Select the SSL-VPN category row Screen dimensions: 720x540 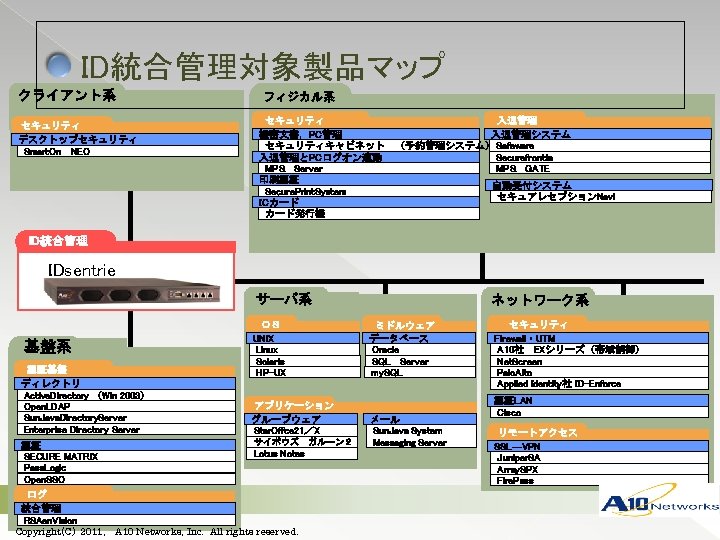click(598, 446)
